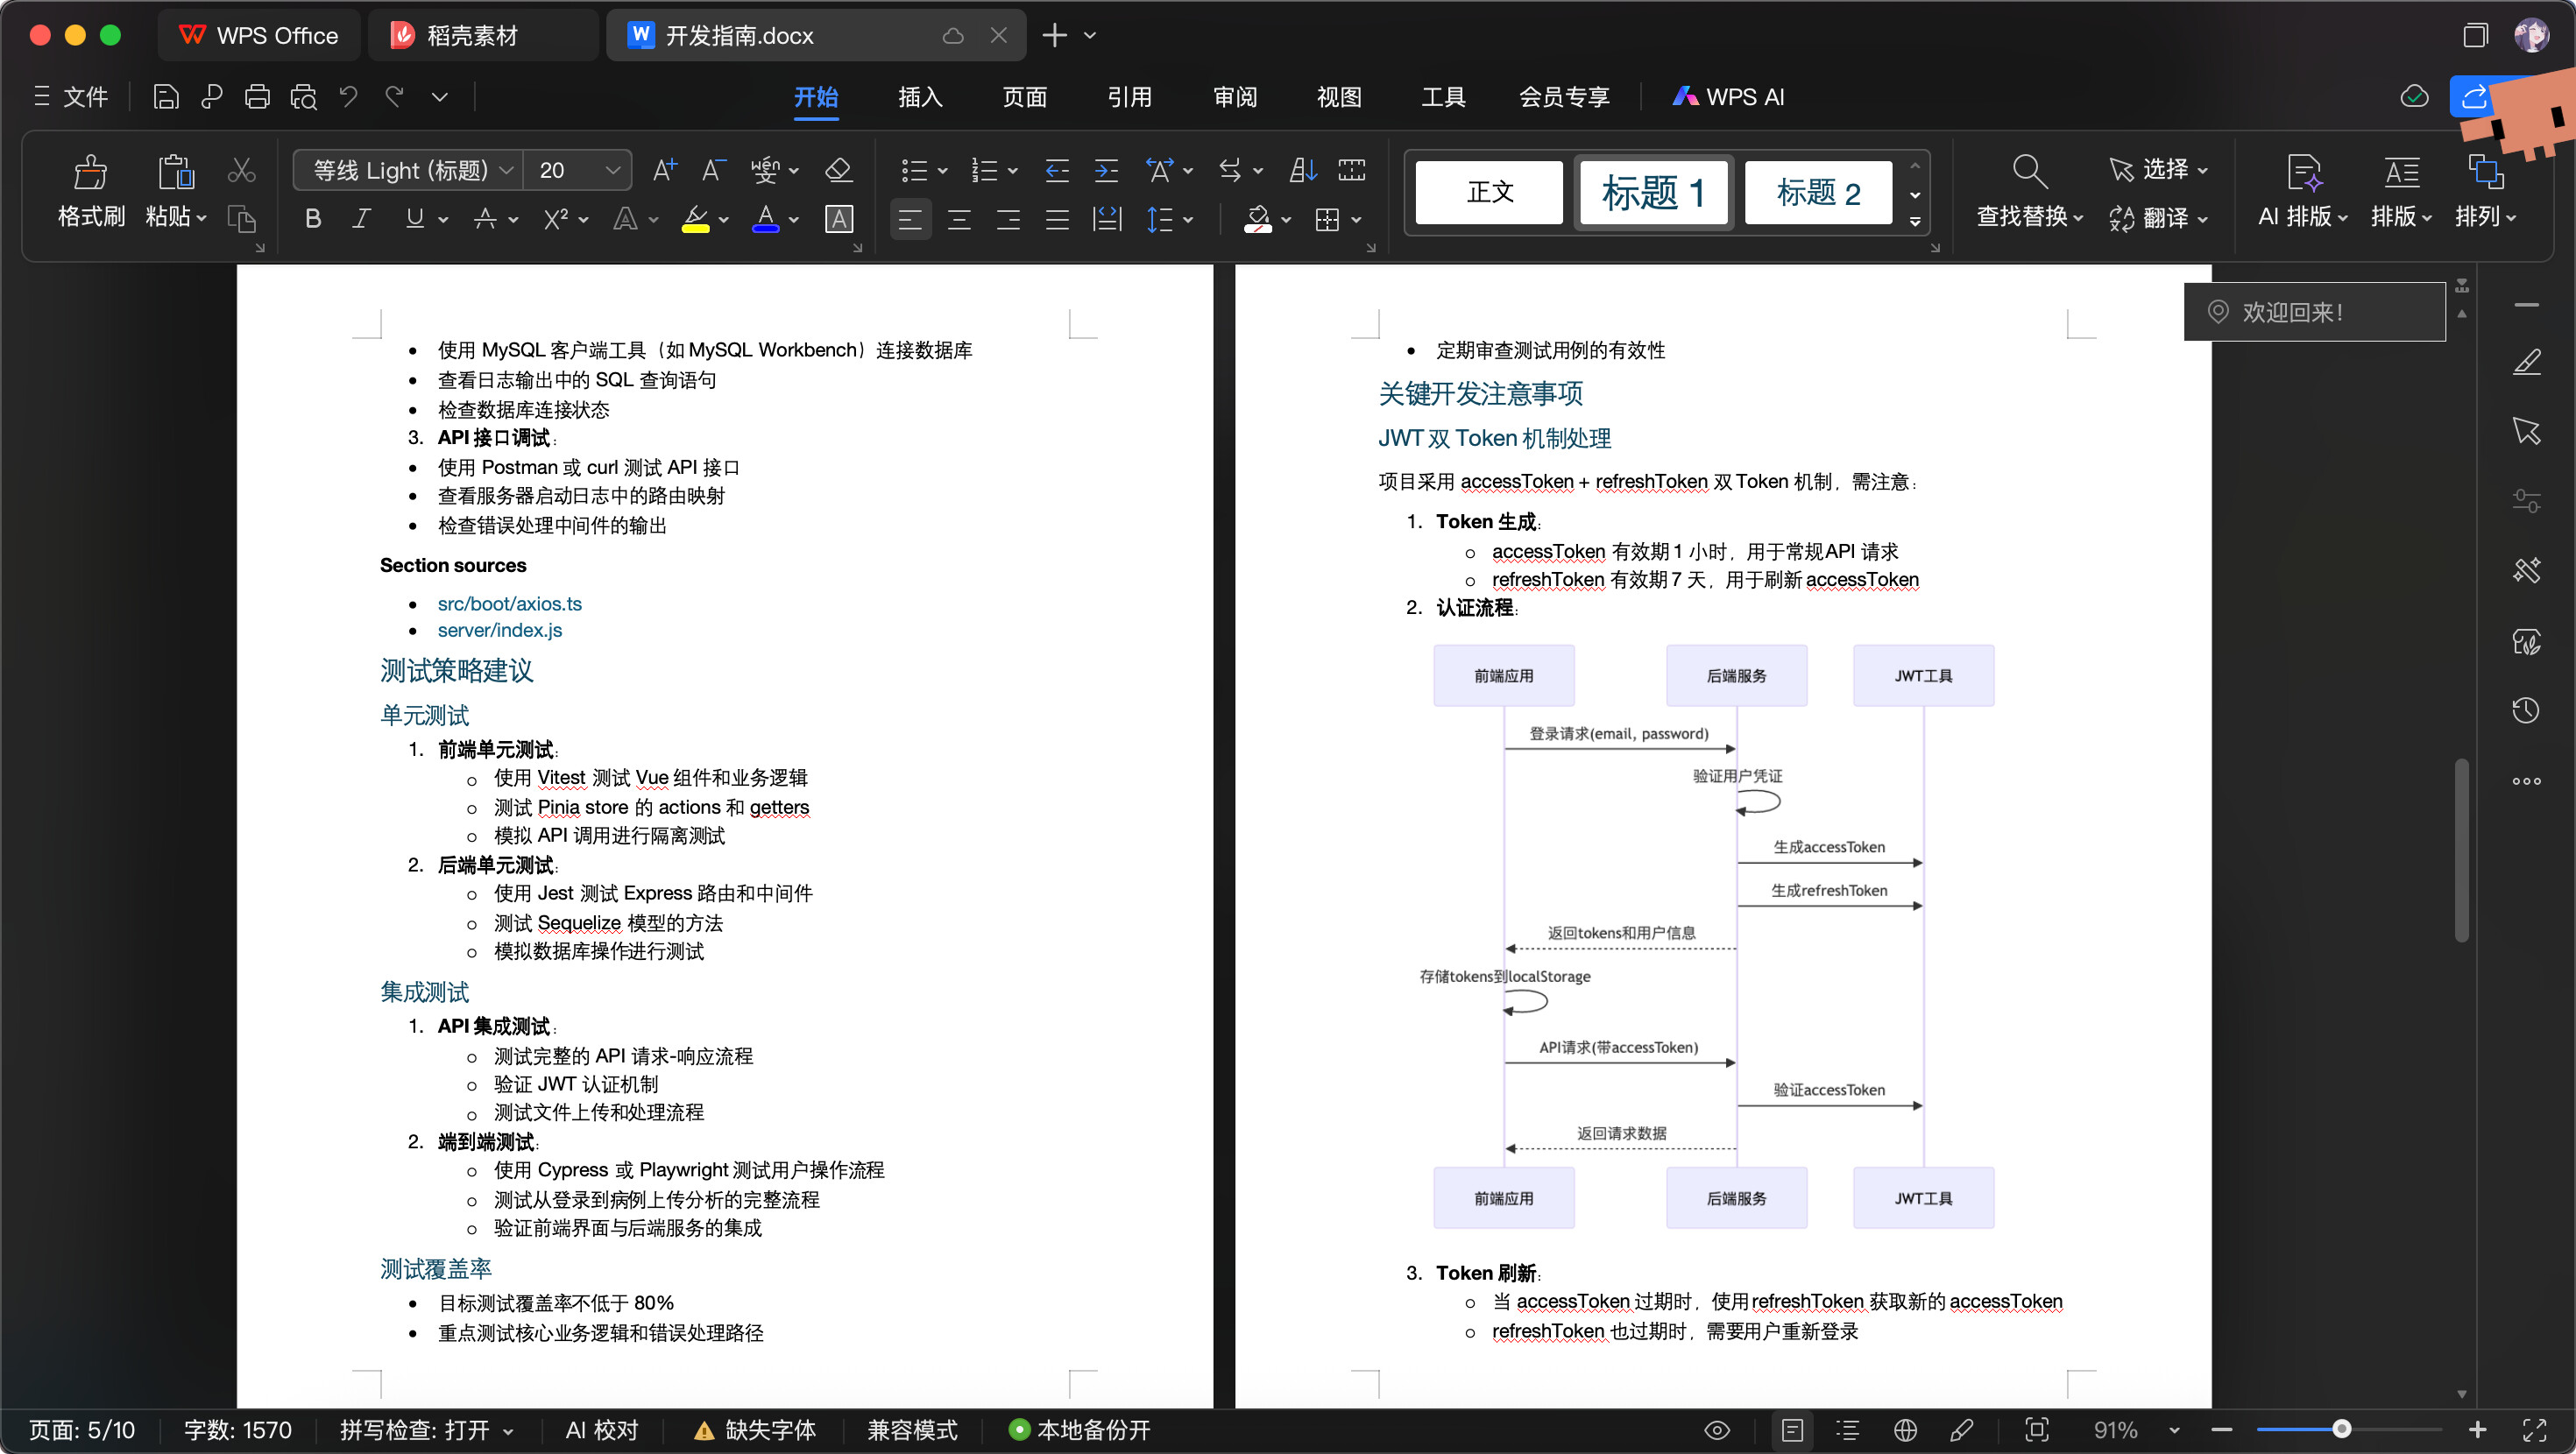The height and width of the screenshot is (1454, 2576).
Task: Click the Character Border A icon
Action: (x=838, y=219)
